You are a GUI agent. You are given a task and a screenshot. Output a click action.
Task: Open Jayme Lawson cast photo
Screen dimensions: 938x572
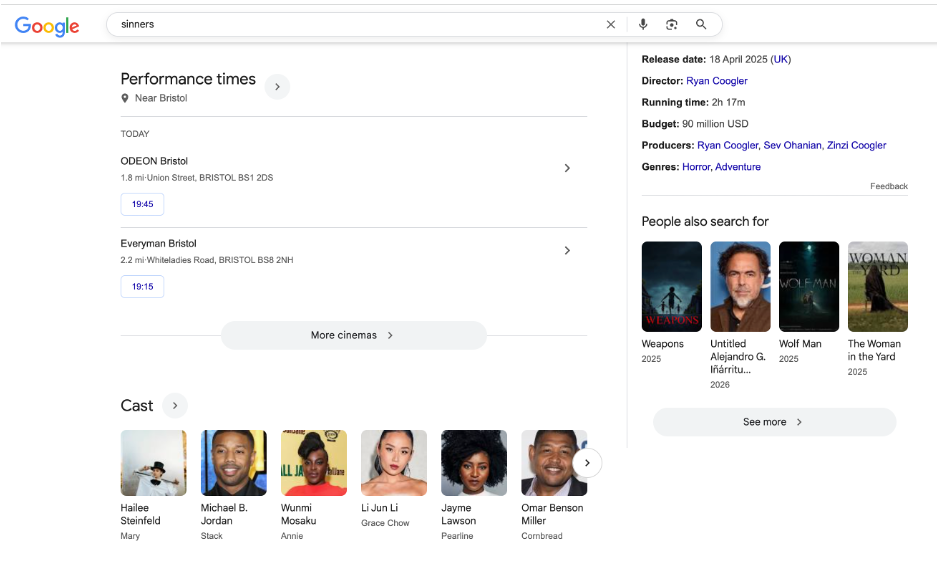[474, 463]
